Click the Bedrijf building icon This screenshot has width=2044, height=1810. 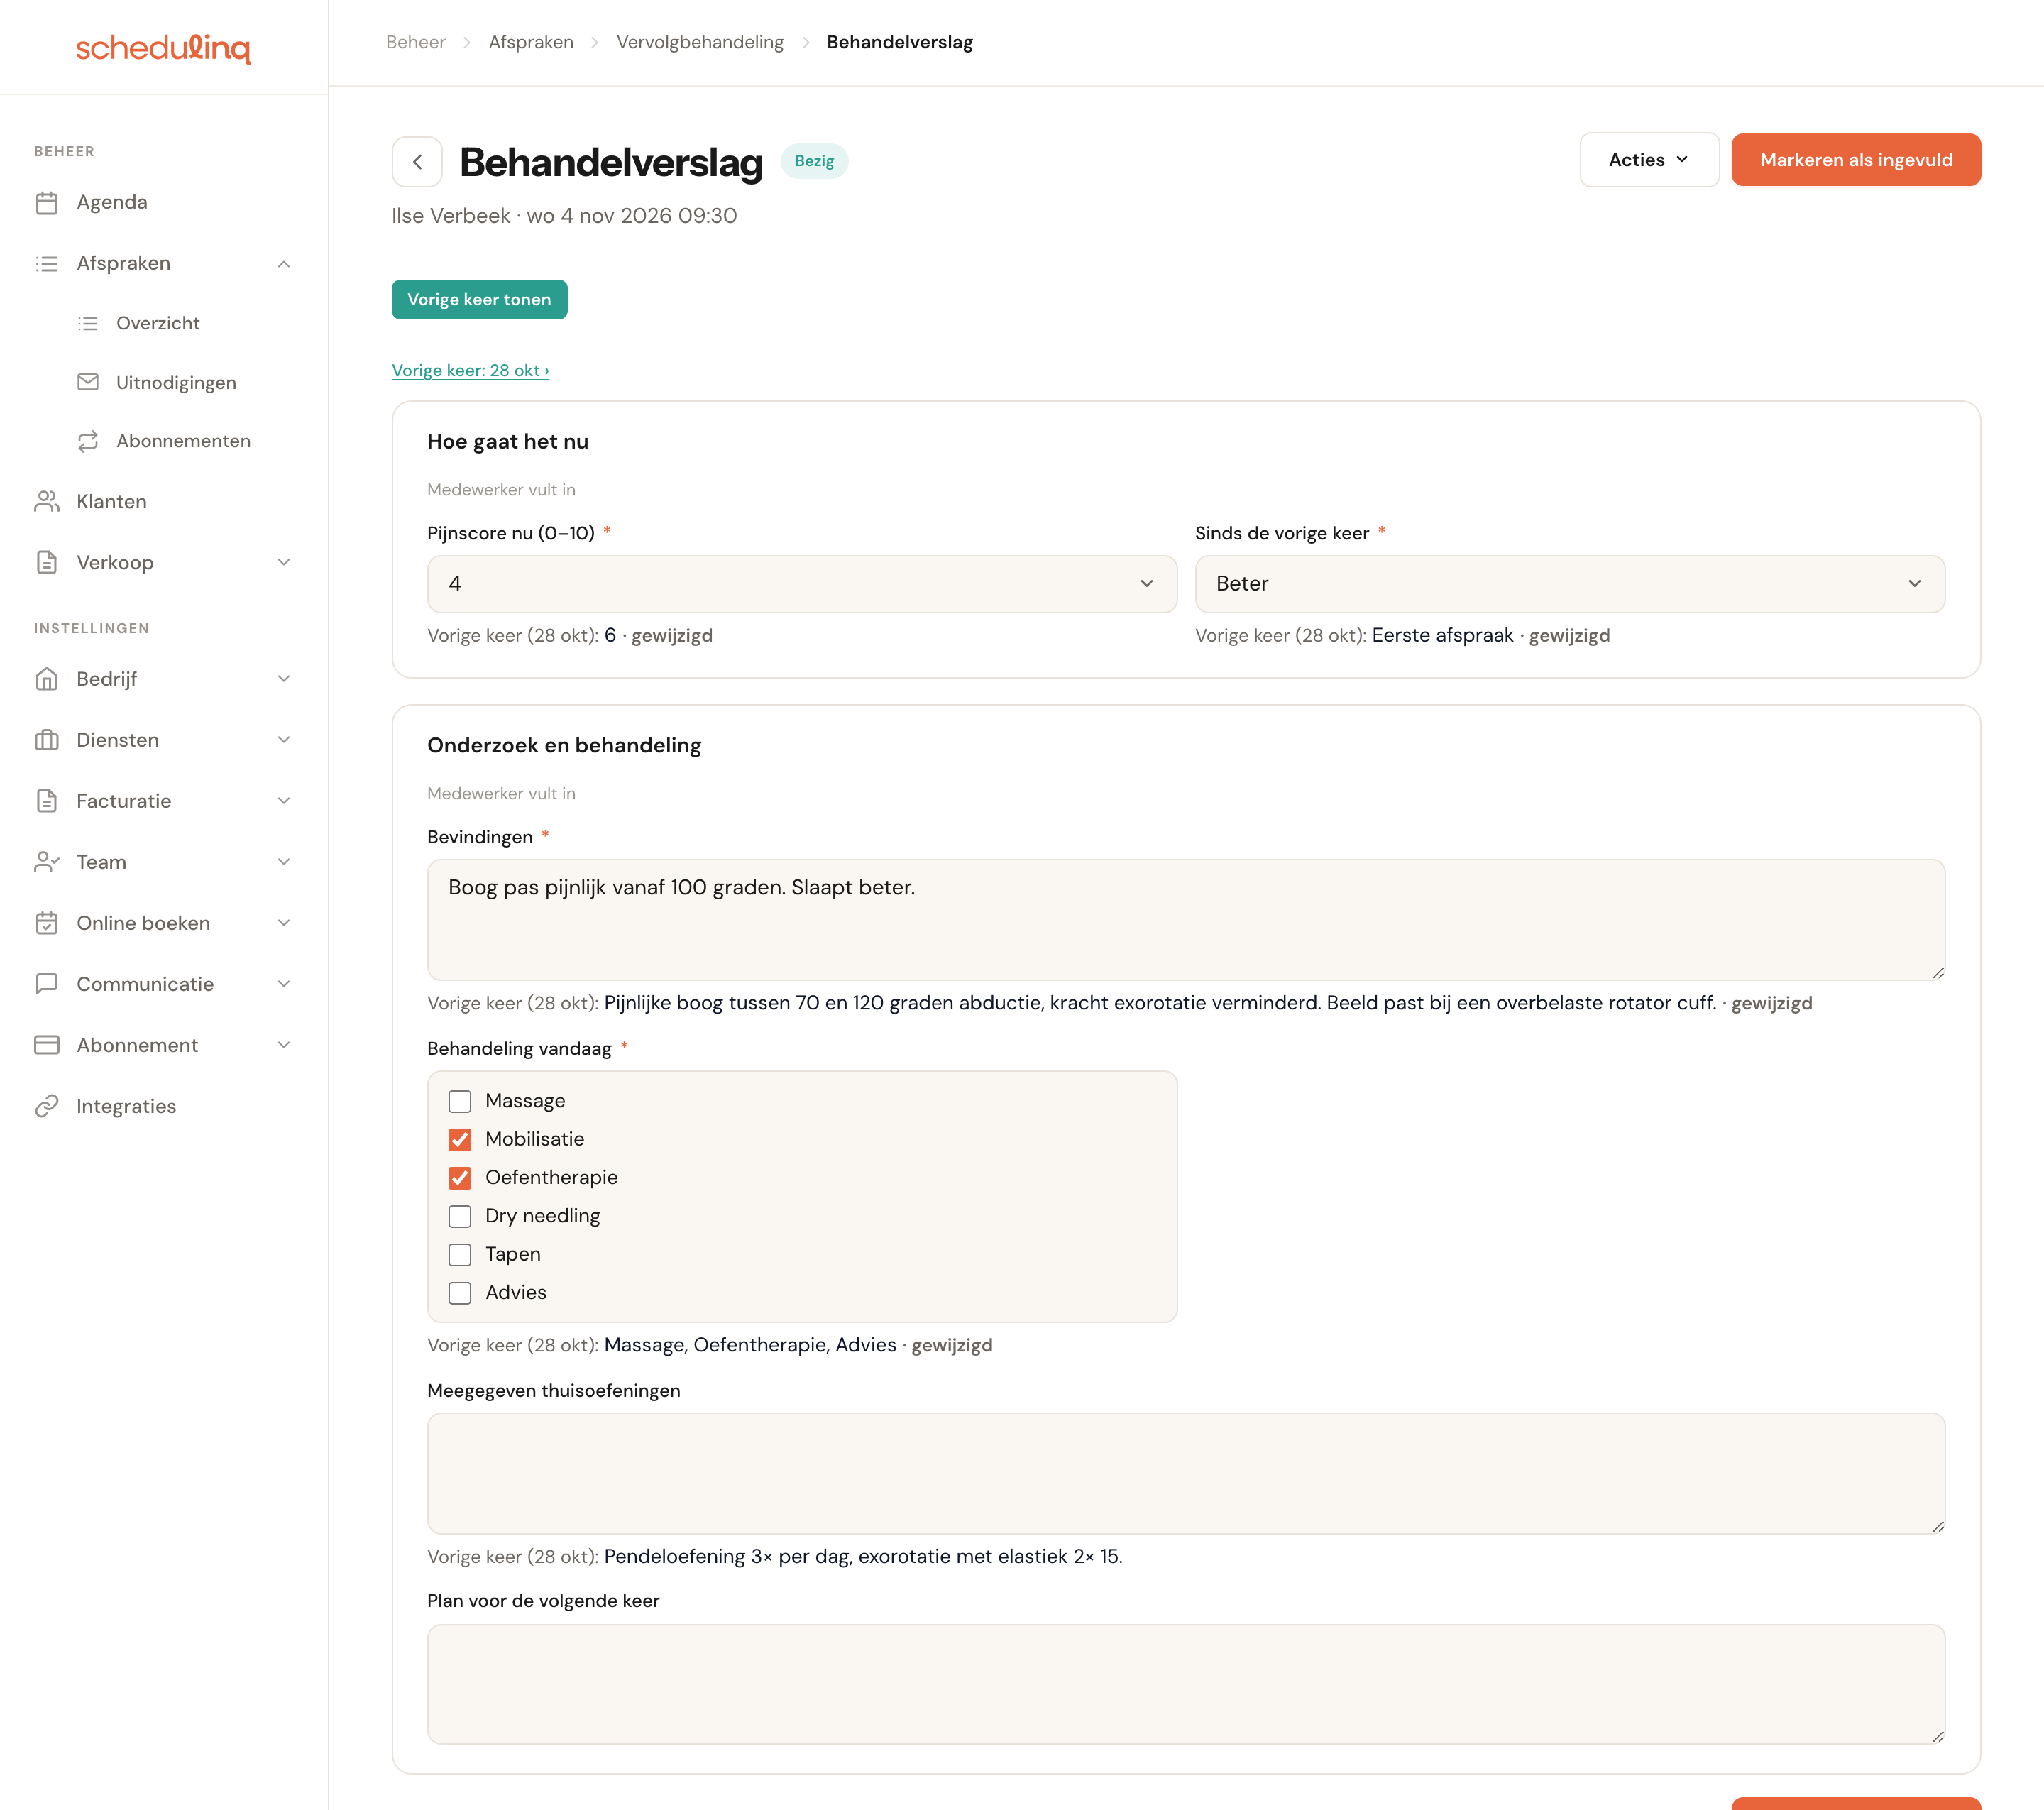(47, 680)
